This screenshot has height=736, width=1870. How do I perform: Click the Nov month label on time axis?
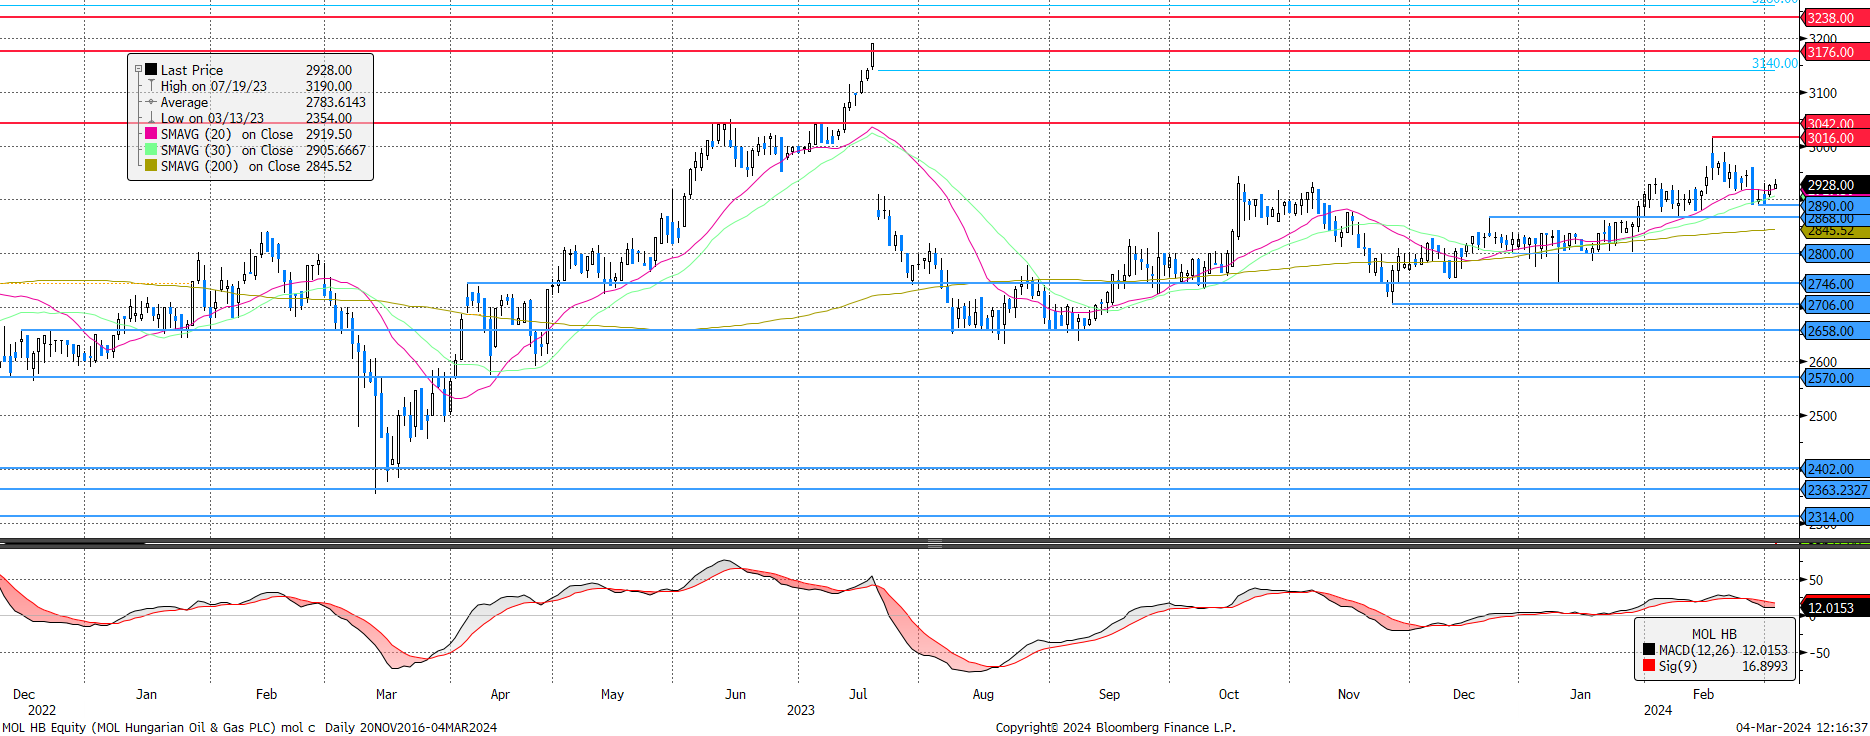click(1349, 694)
